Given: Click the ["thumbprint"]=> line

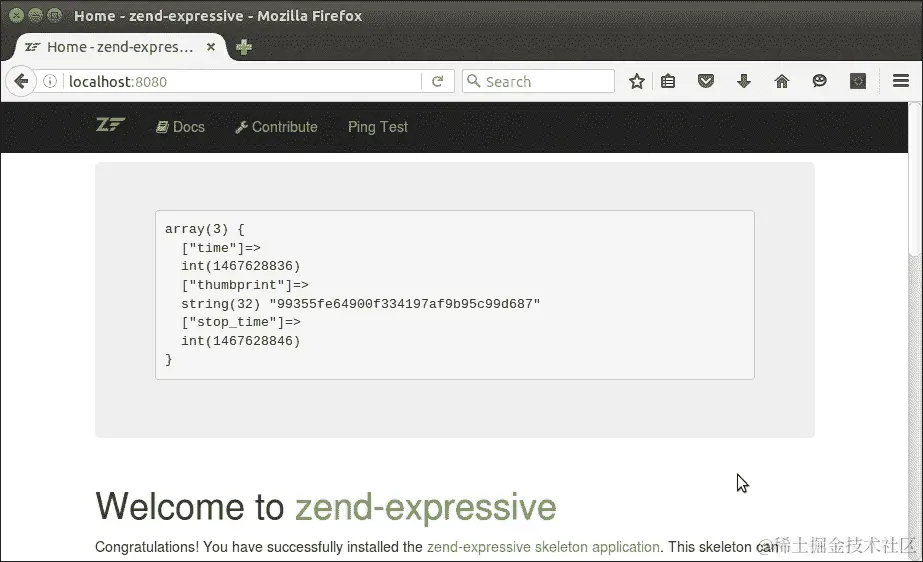Looking at the screenshot, I should coord(245,285).
